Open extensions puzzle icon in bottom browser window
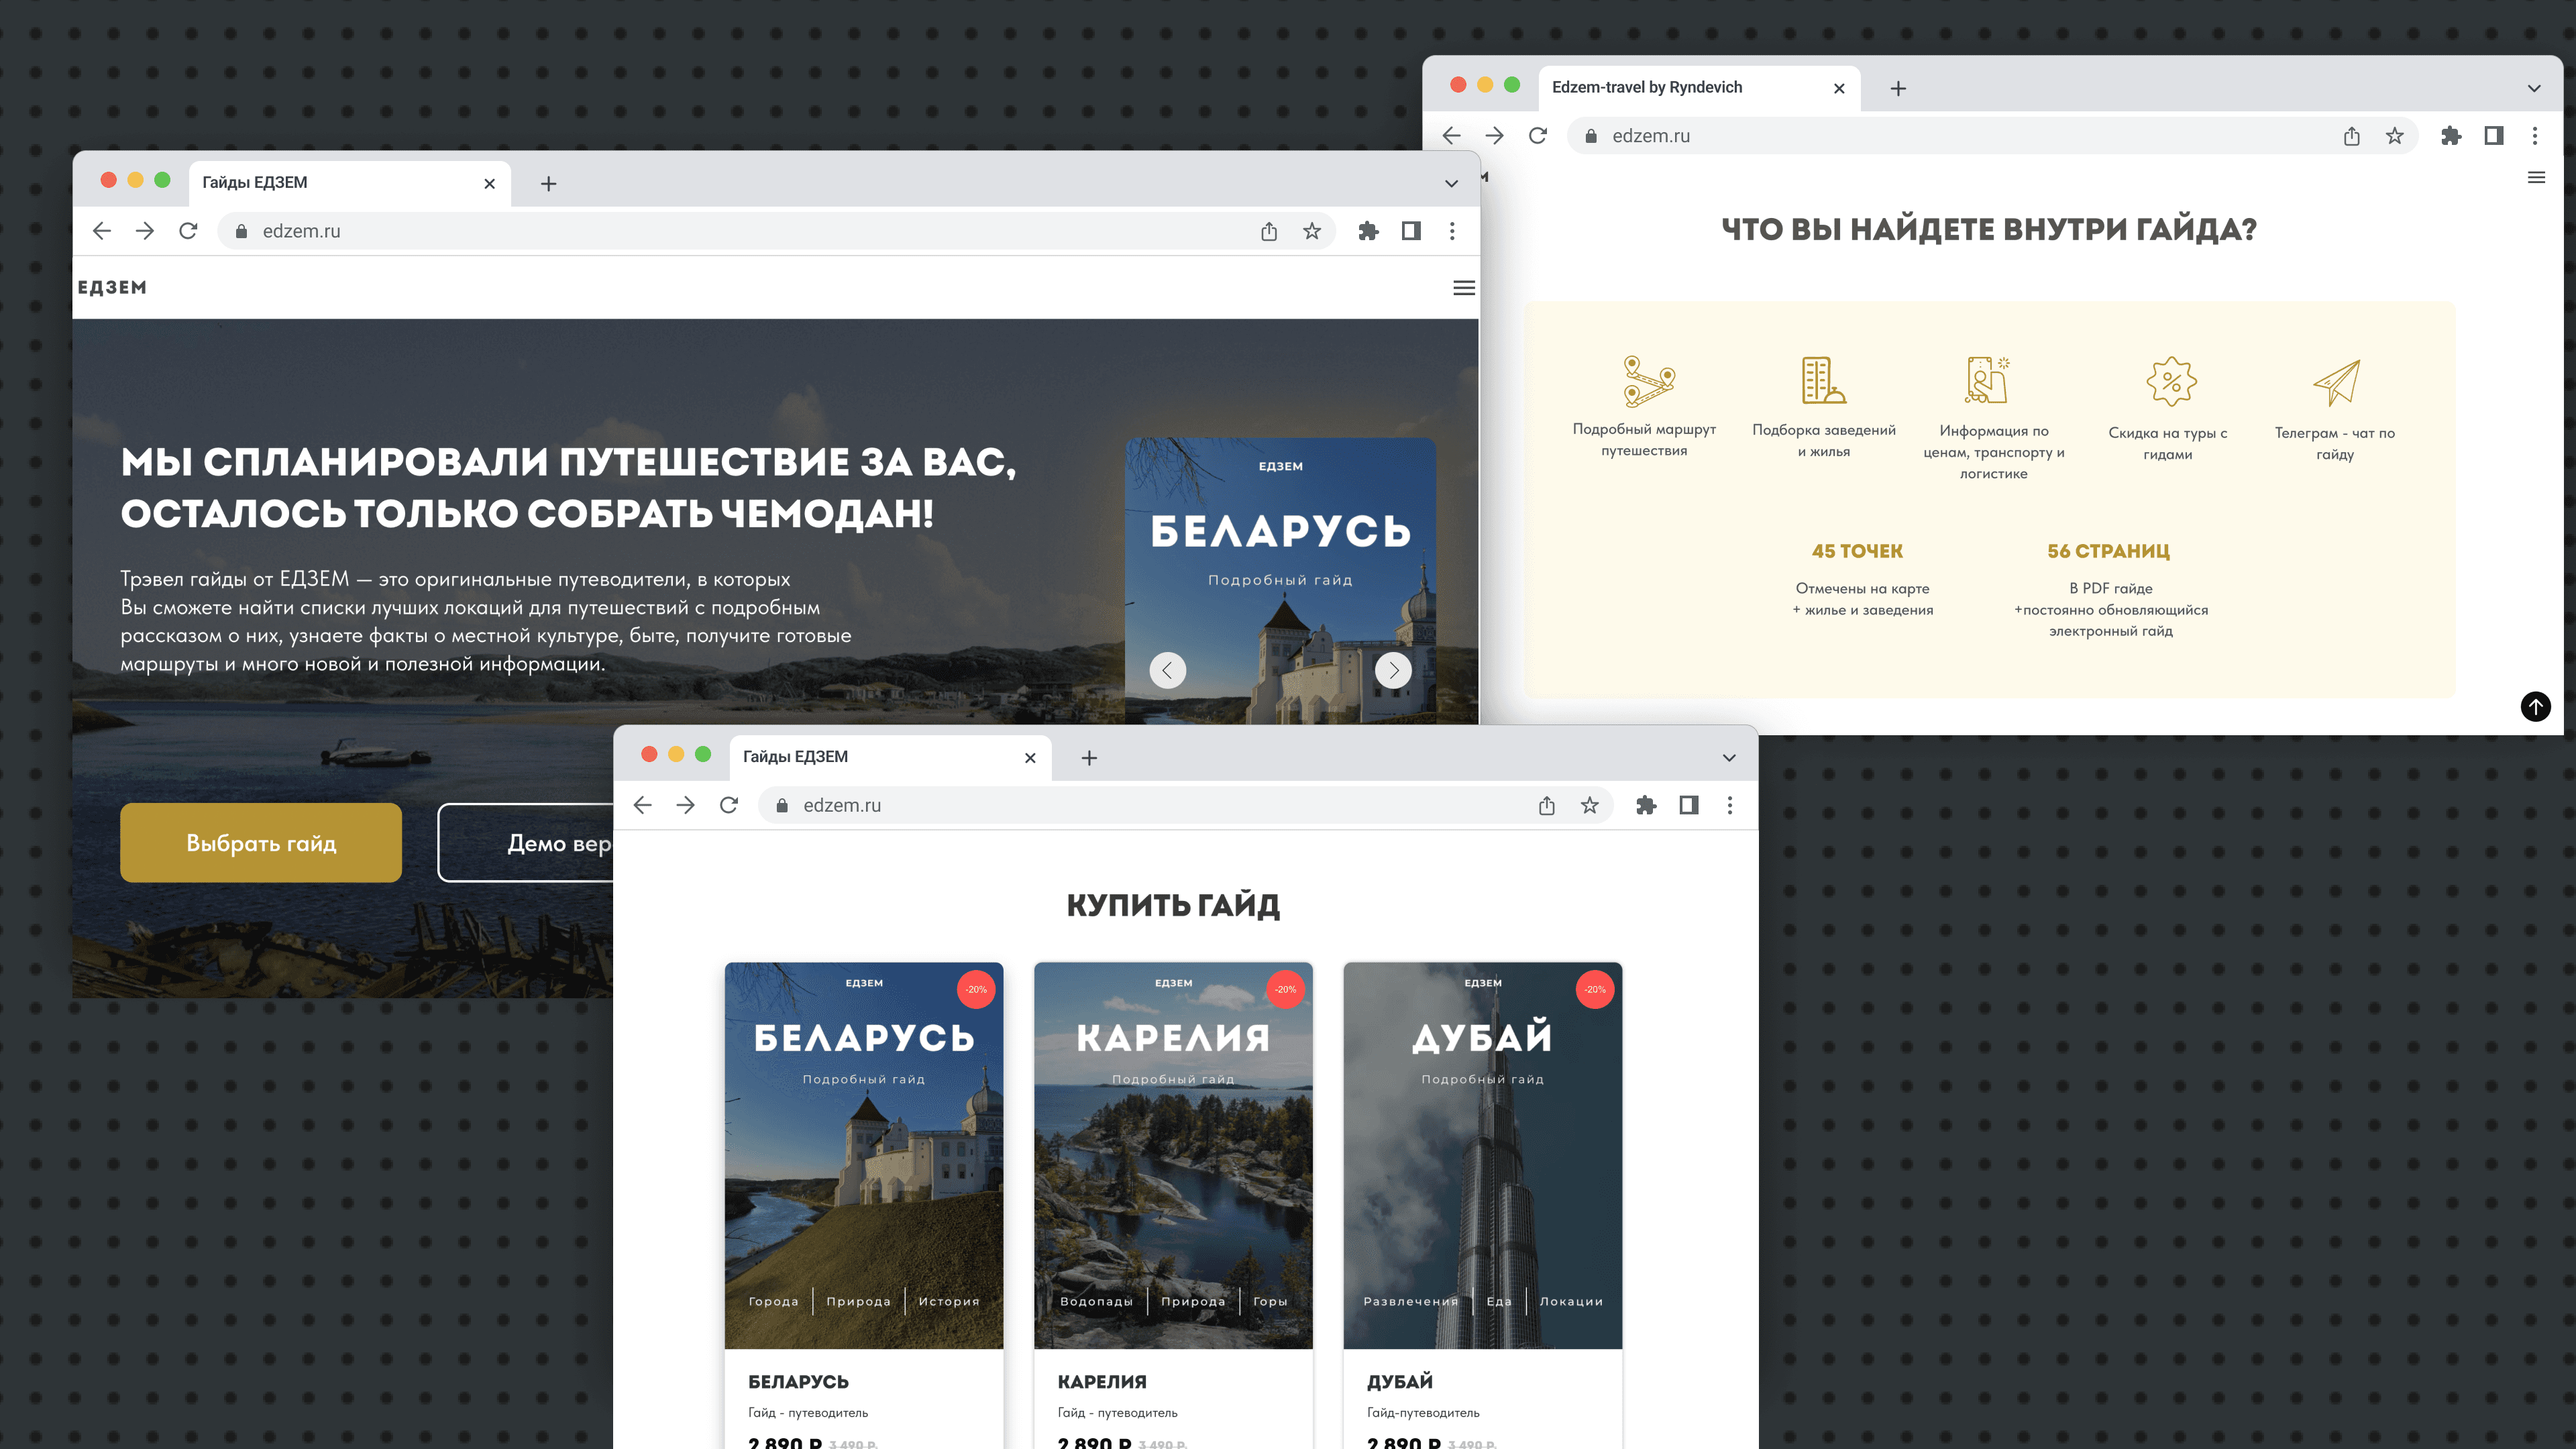2576x1449 pixels. pos(1646,805)
